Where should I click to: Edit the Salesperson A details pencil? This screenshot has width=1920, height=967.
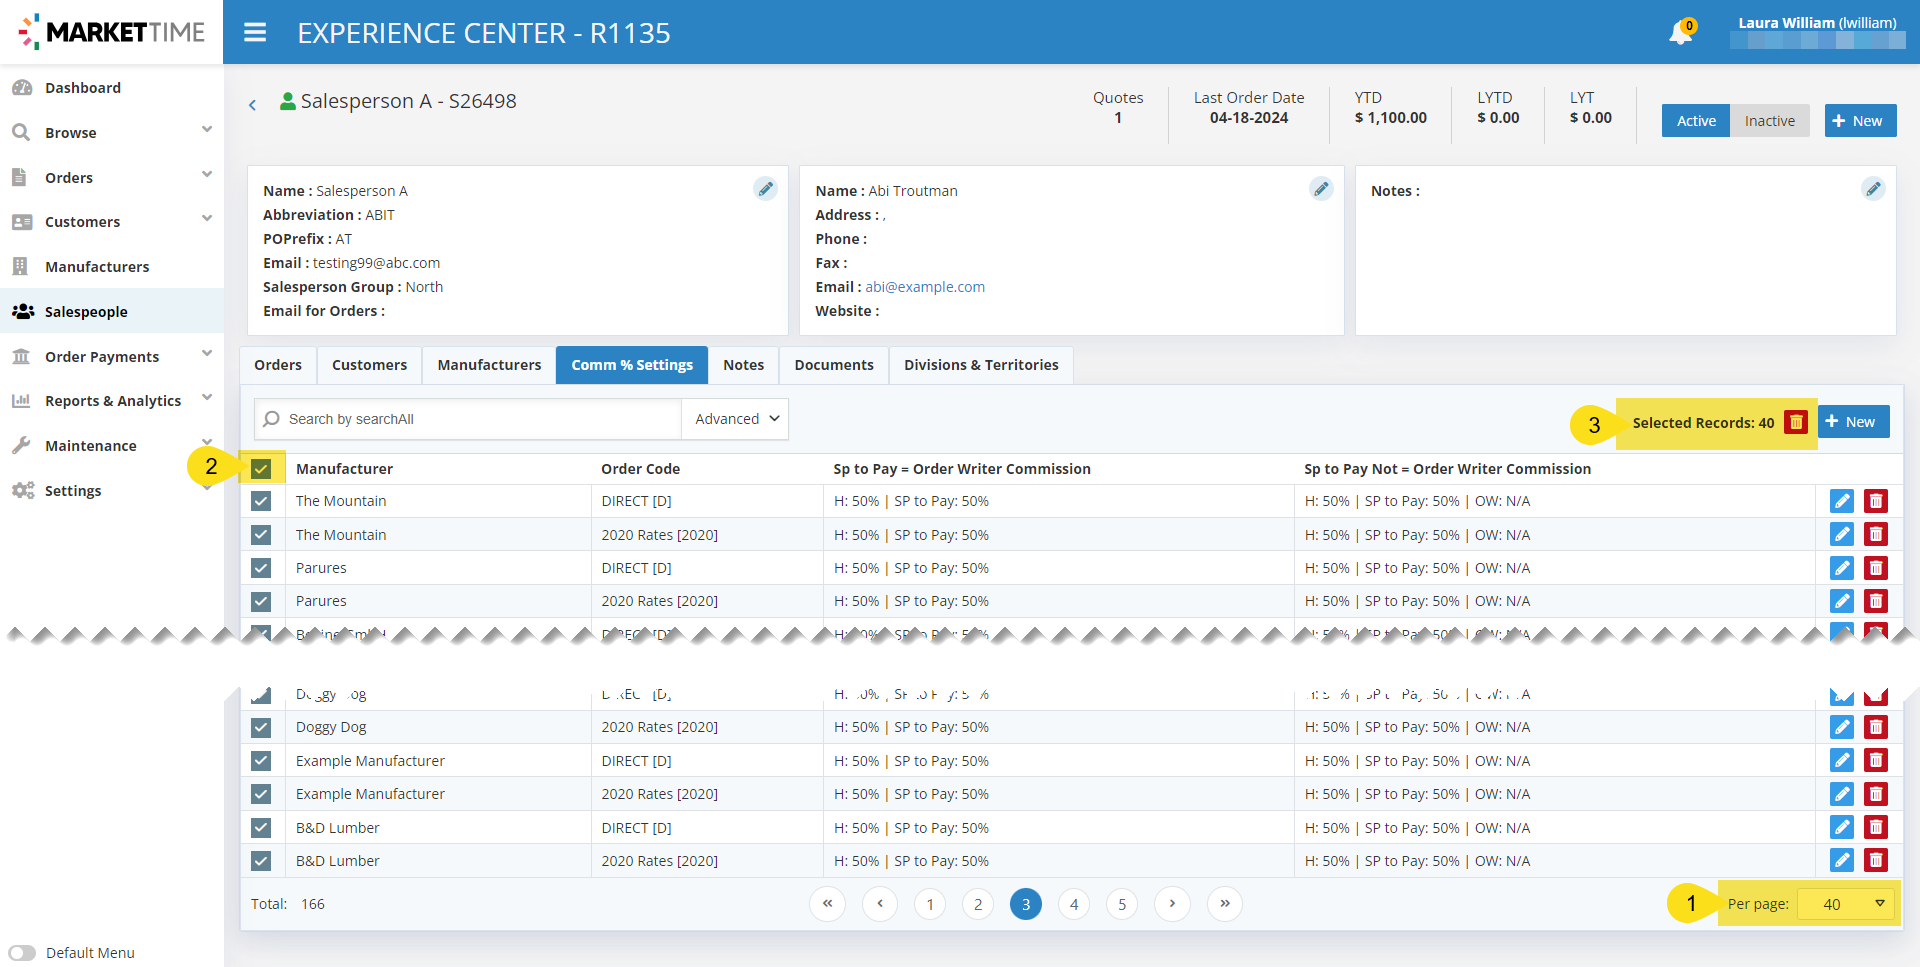pos(765,188)
